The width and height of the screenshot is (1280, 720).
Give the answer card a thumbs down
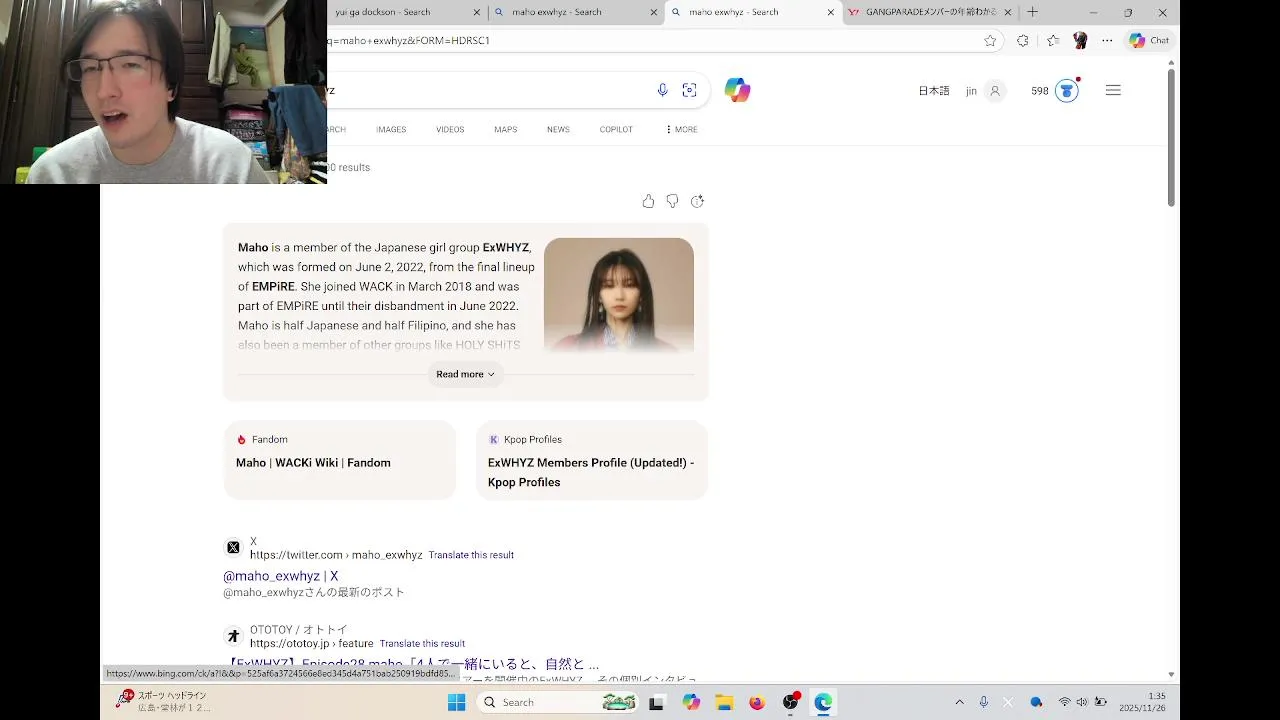[672, 201]
